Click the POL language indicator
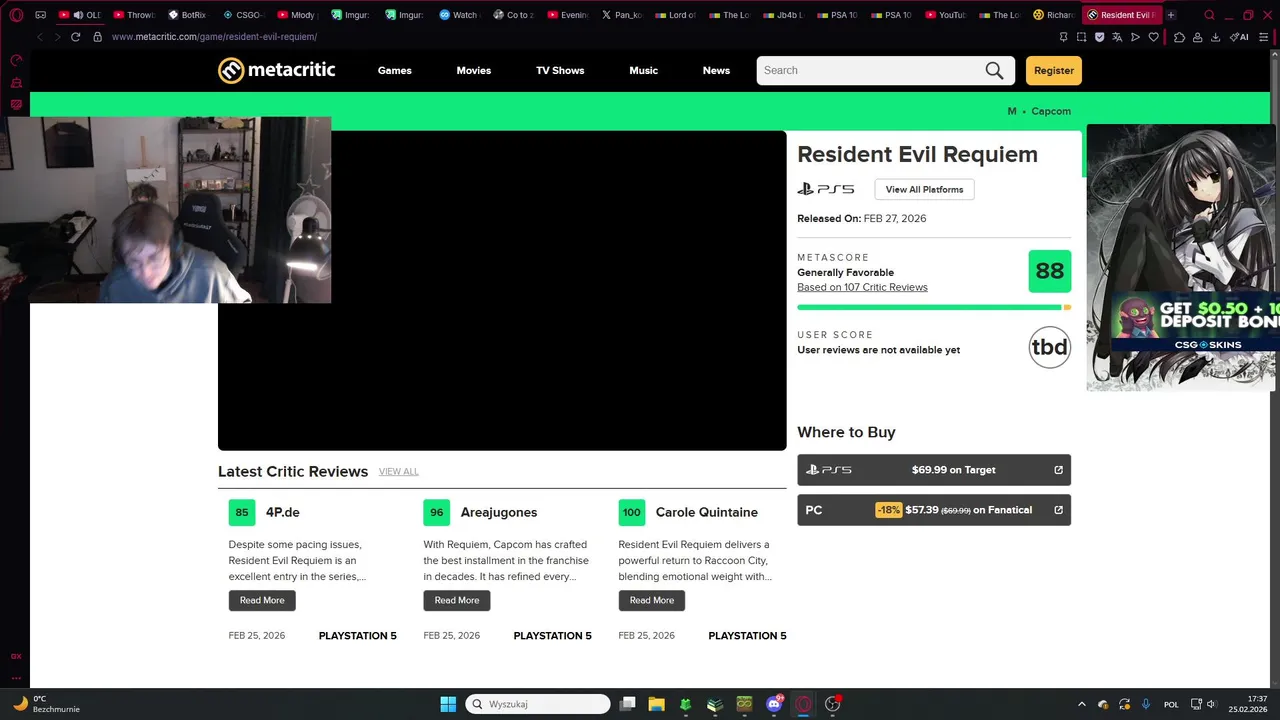The width and height of the screenshot is (1280, 720). [x=1171, y=704]
